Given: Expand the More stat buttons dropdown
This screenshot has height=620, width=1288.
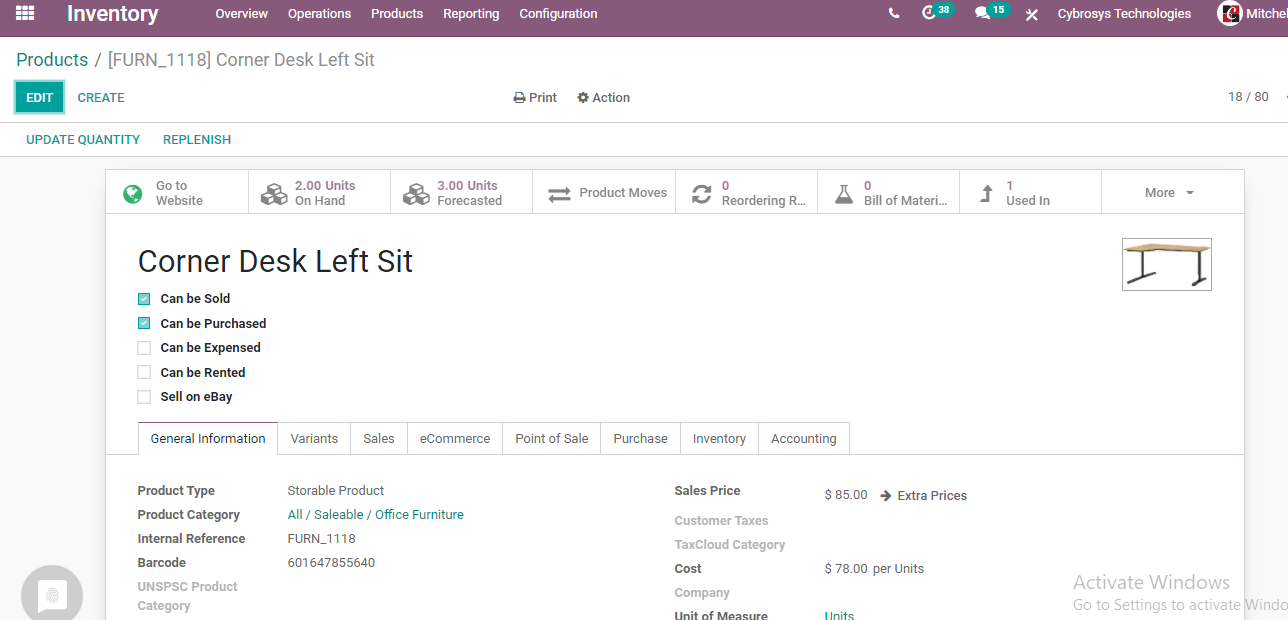Looking at the screenshot, I should pos(1172,192).
